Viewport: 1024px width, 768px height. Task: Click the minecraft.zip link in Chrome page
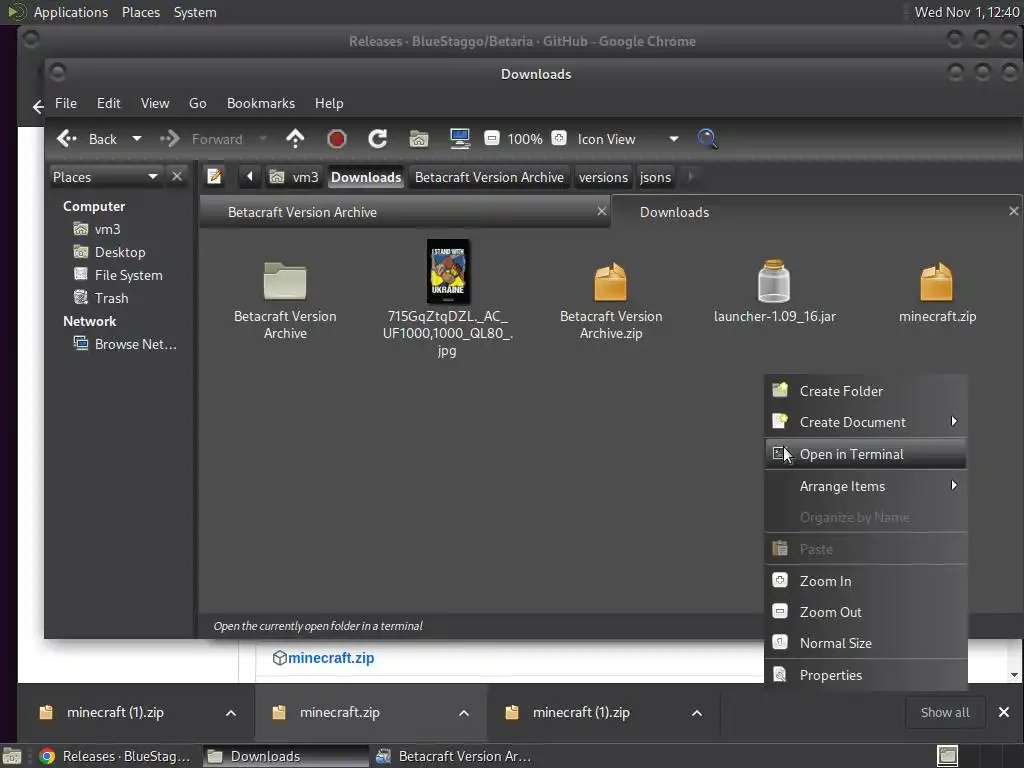(331, 658)
